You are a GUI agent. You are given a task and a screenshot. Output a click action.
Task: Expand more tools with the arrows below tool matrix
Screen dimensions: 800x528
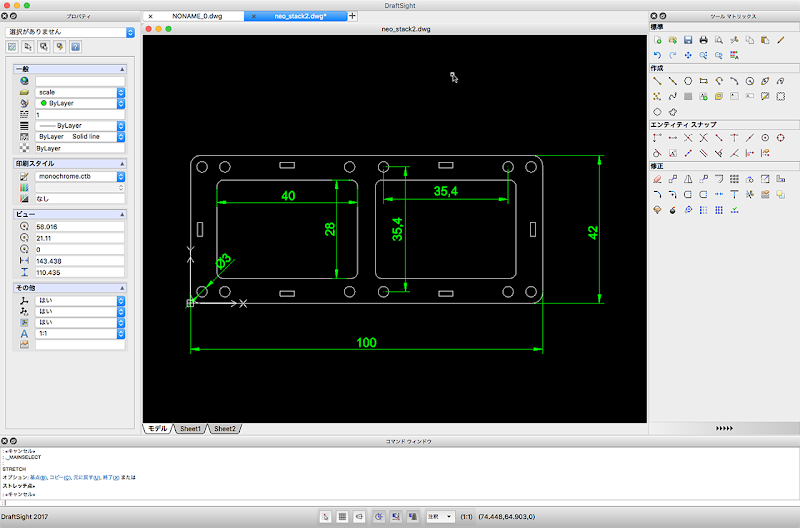pos(724,429)
